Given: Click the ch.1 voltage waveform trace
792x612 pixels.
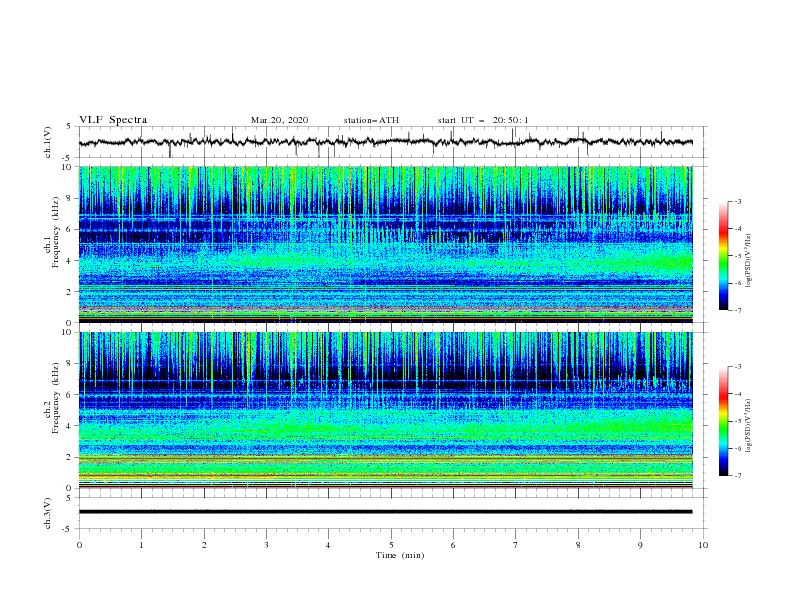Looking at the screenshot, I should pyautogui.click(x=385, y=142).
